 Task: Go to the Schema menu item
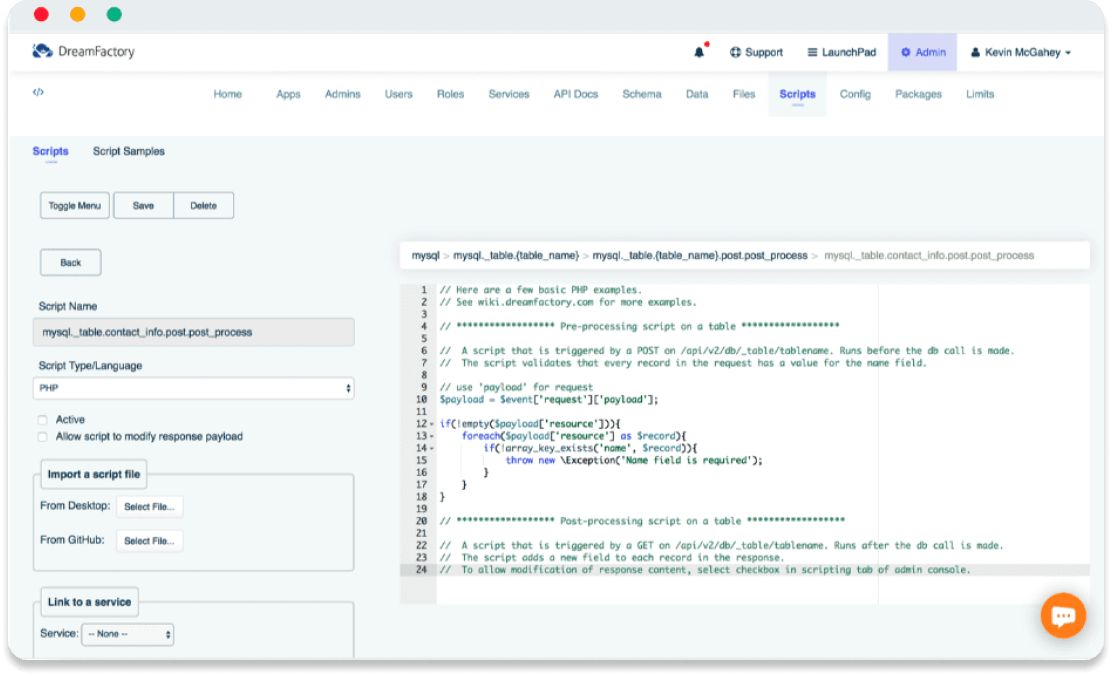click(641, 94)
